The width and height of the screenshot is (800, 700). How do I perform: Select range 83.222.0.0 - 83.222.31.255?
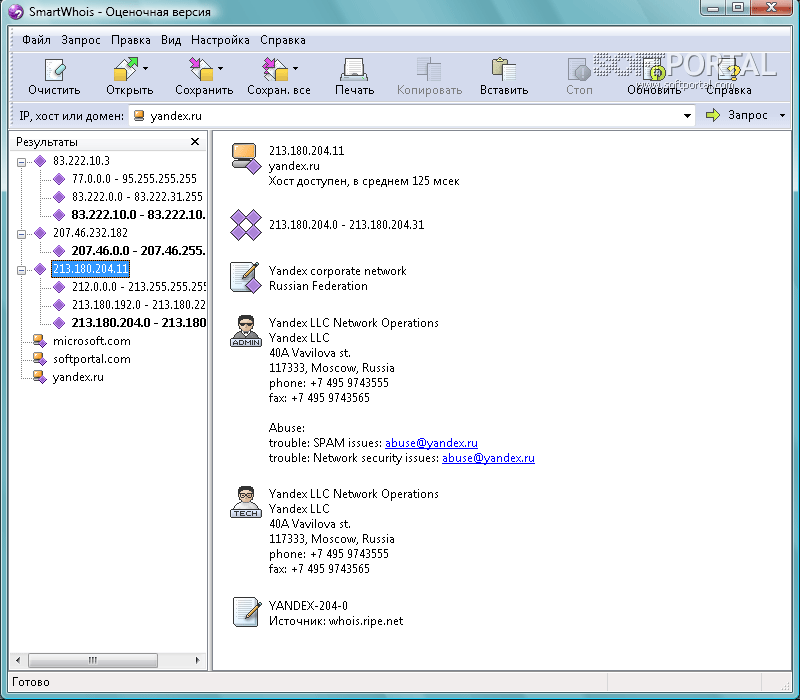[x=137, y=196]
